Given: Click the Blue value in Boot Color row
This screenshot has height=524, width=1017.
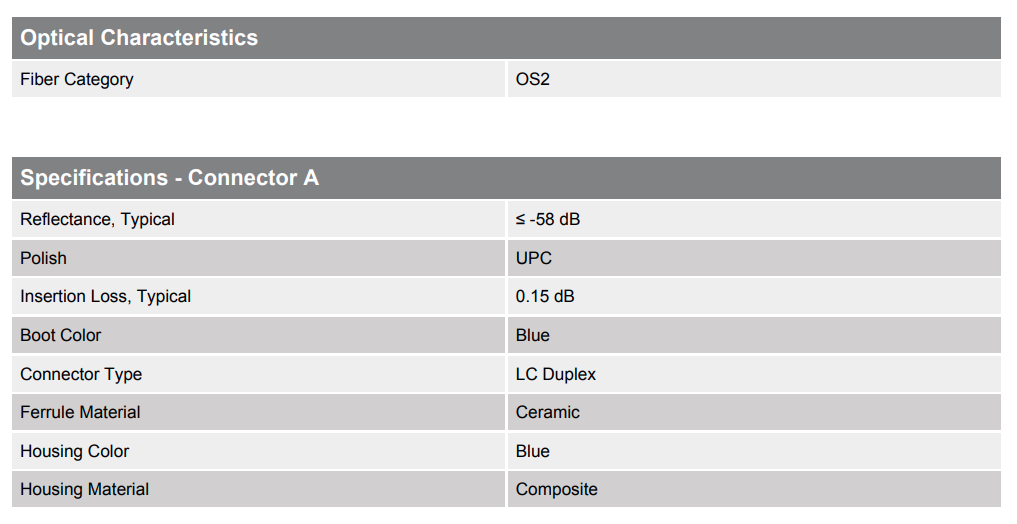Looking at the screenshot, I should pos(533,335).
